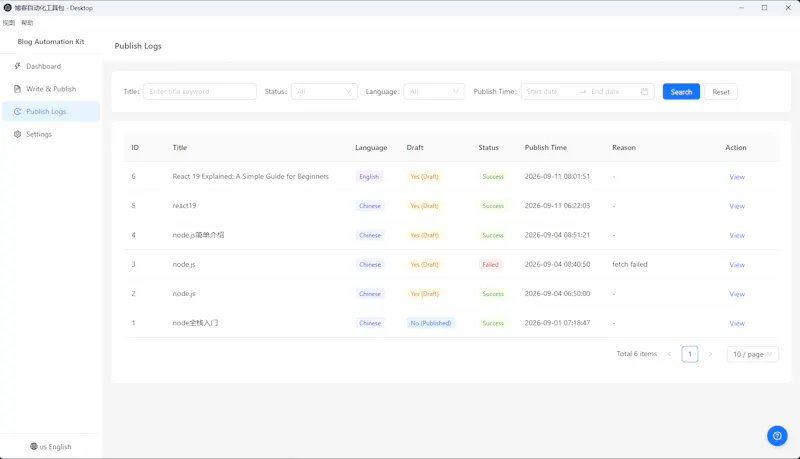Click the react19 title cell

[x=184, y=206]
